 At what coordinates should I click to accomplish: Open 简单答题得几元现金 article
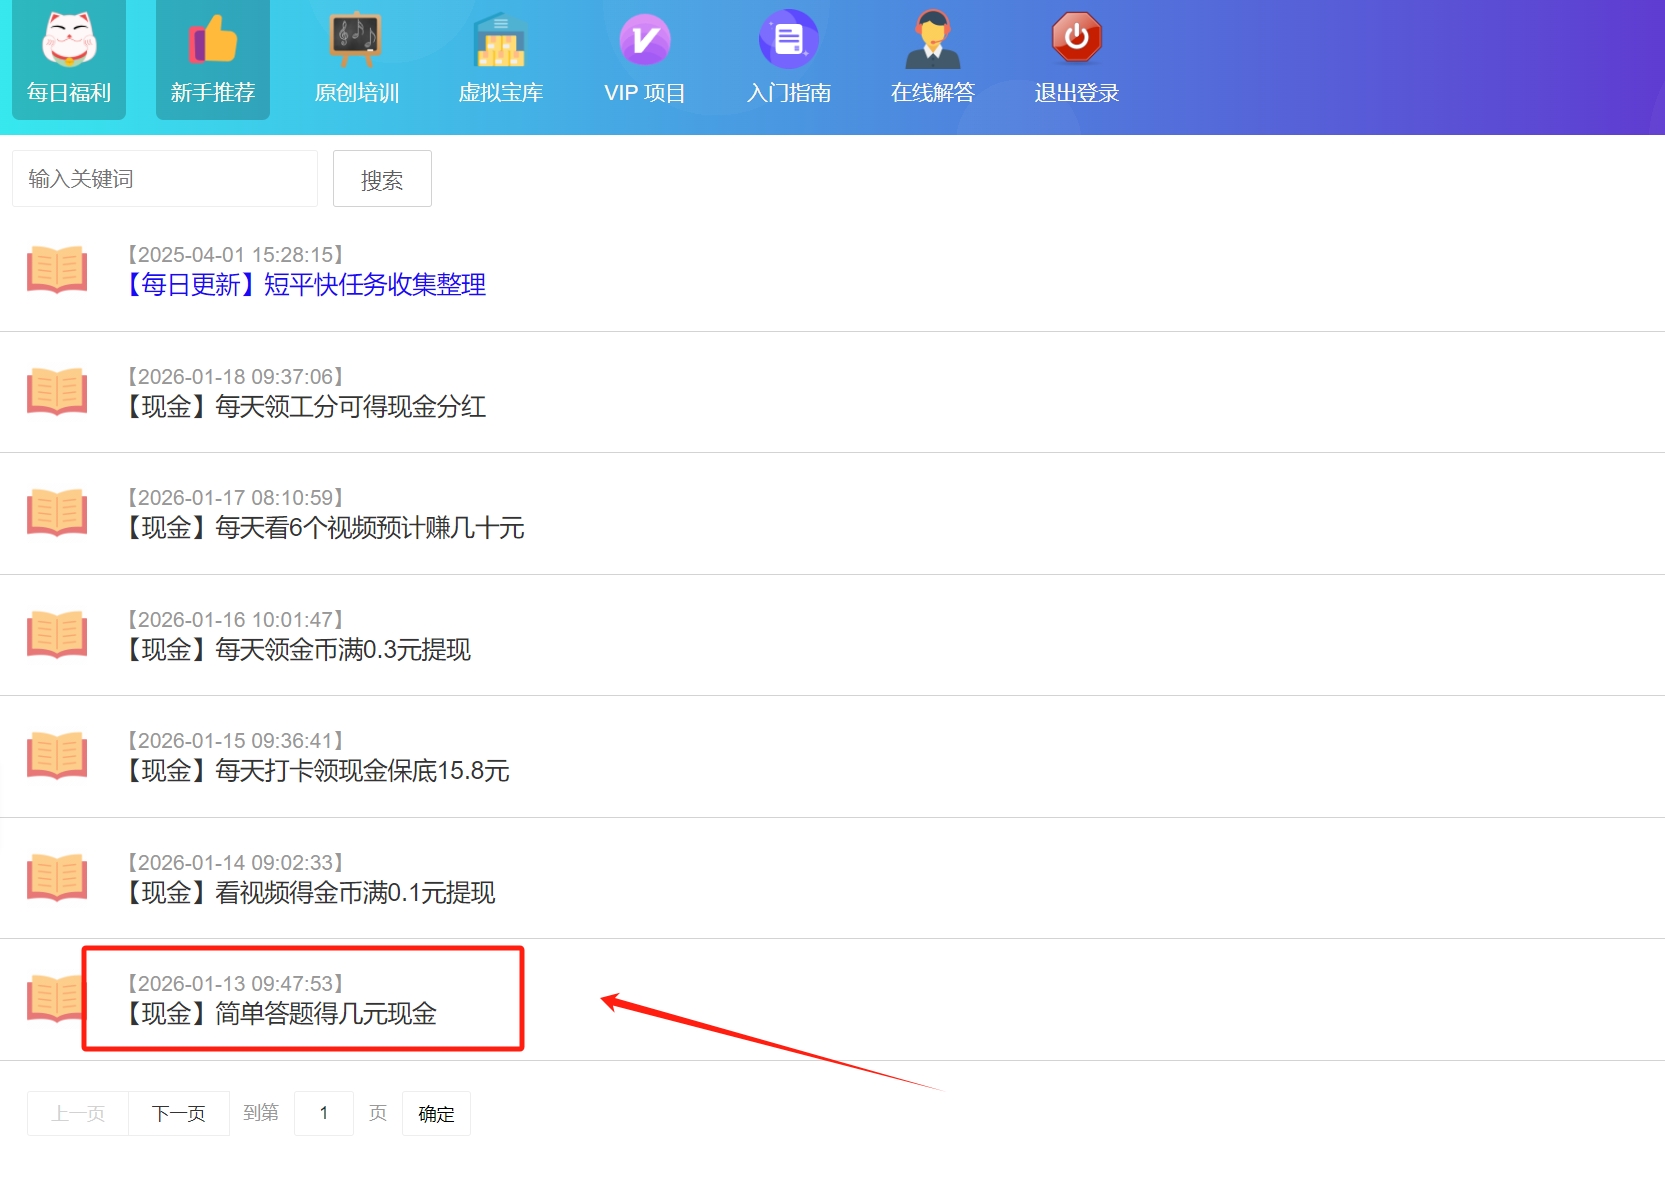pos(281,1014)
